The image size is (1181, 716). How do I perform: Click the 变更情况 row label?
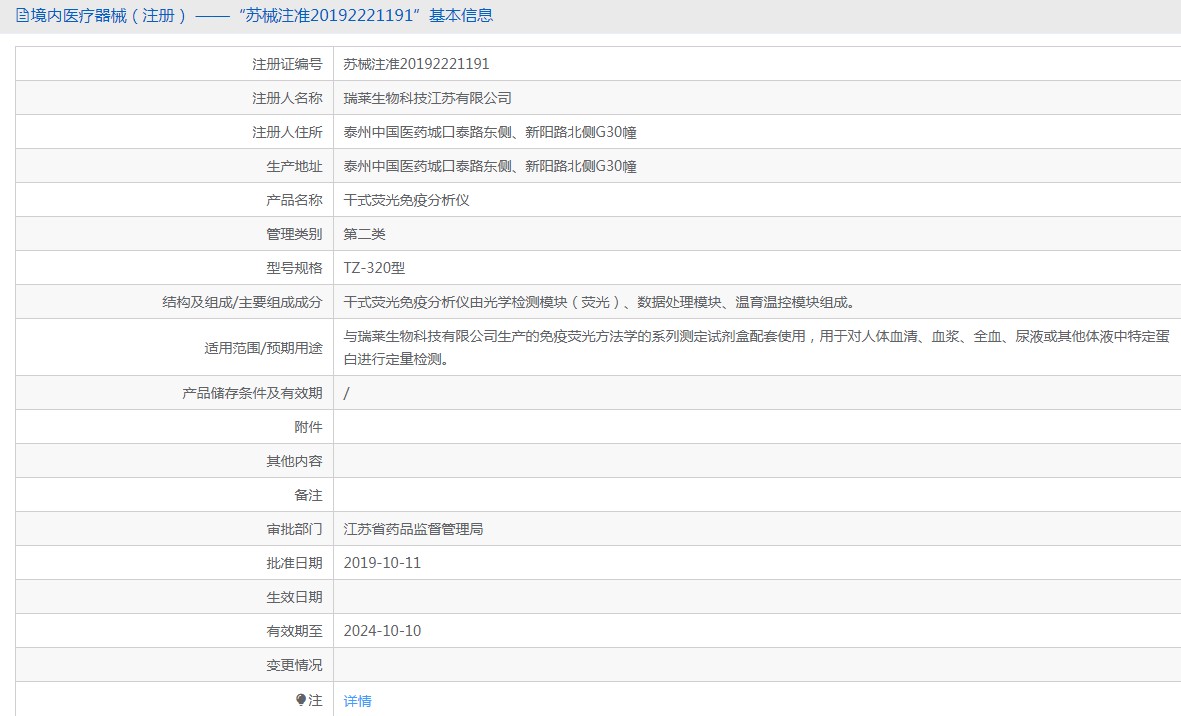tap(294, 665)
